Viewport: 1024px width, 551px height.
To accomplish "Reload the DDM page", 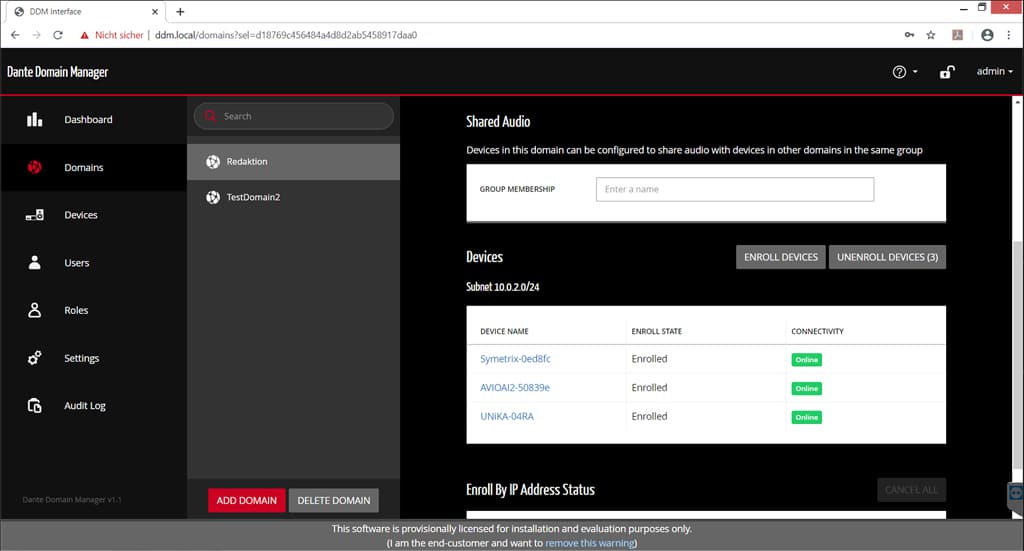I will point(58,35).
